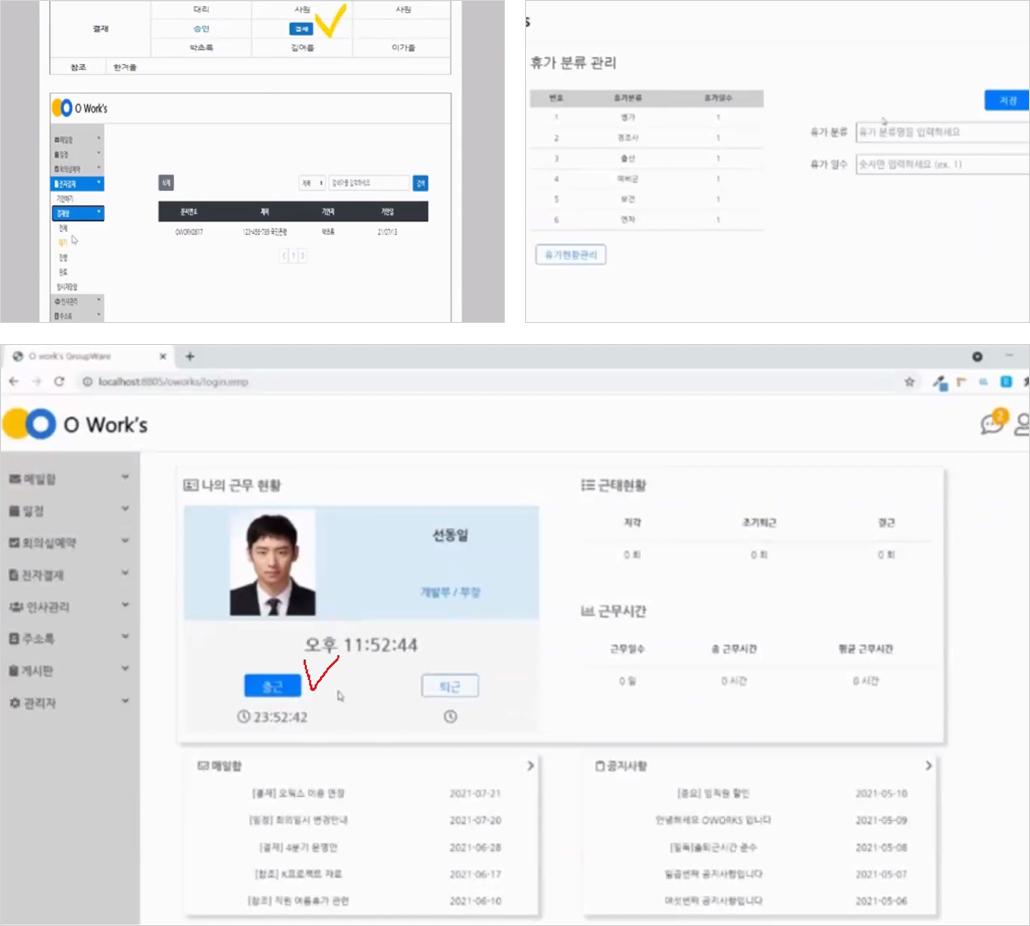Click the 퇴근 button
The height and width of the screenshot is (926, 1030).
point(450,686)
